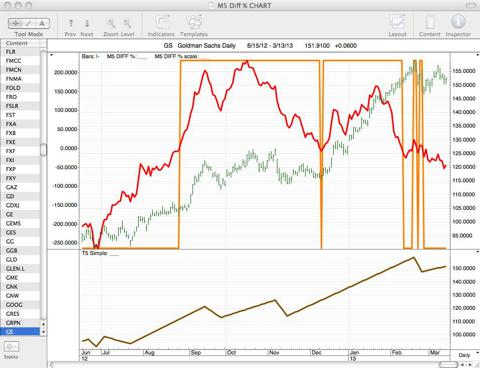Open the gear menu above Stocks
Image resolution: width=480 pixels, height=368 pixels.
(11, 347)
